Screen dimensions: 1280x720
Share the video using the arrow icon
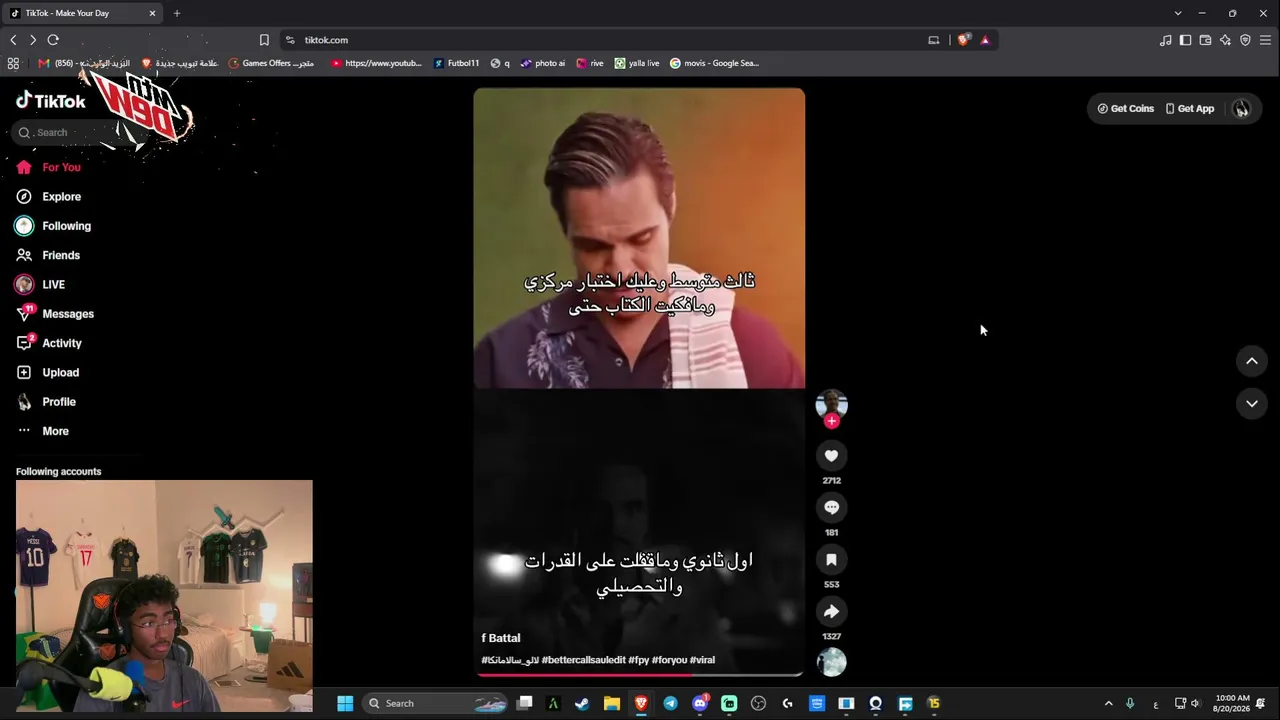tap(831, 612)
